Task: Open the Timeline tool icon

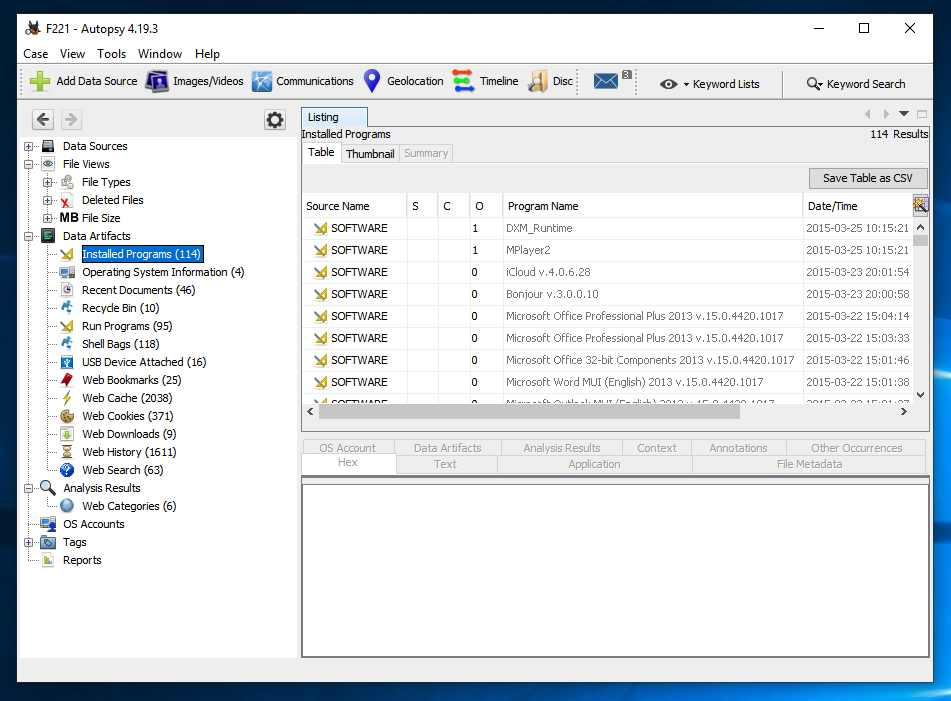Action: pyautogui.click(x=464, y=81)
